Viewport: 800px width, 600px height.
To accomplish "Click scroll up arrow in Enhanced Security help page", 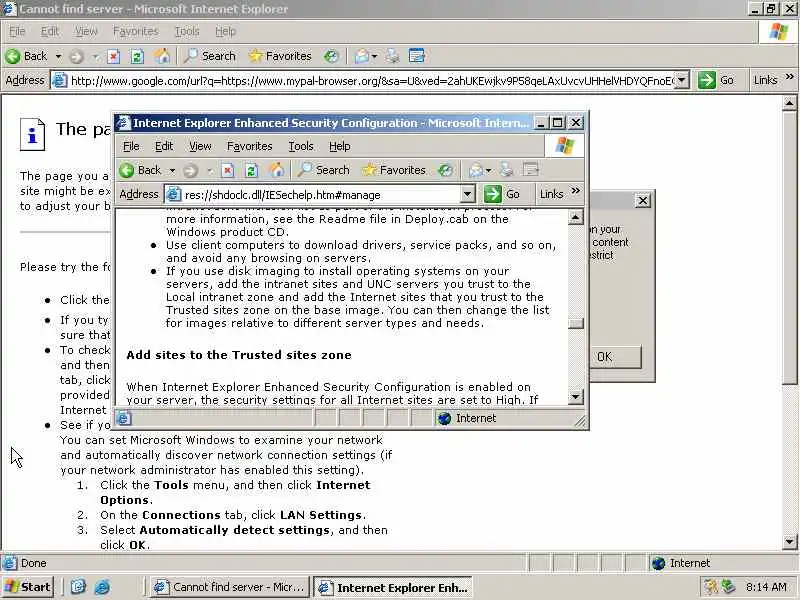I will click(x=576, y=217).
